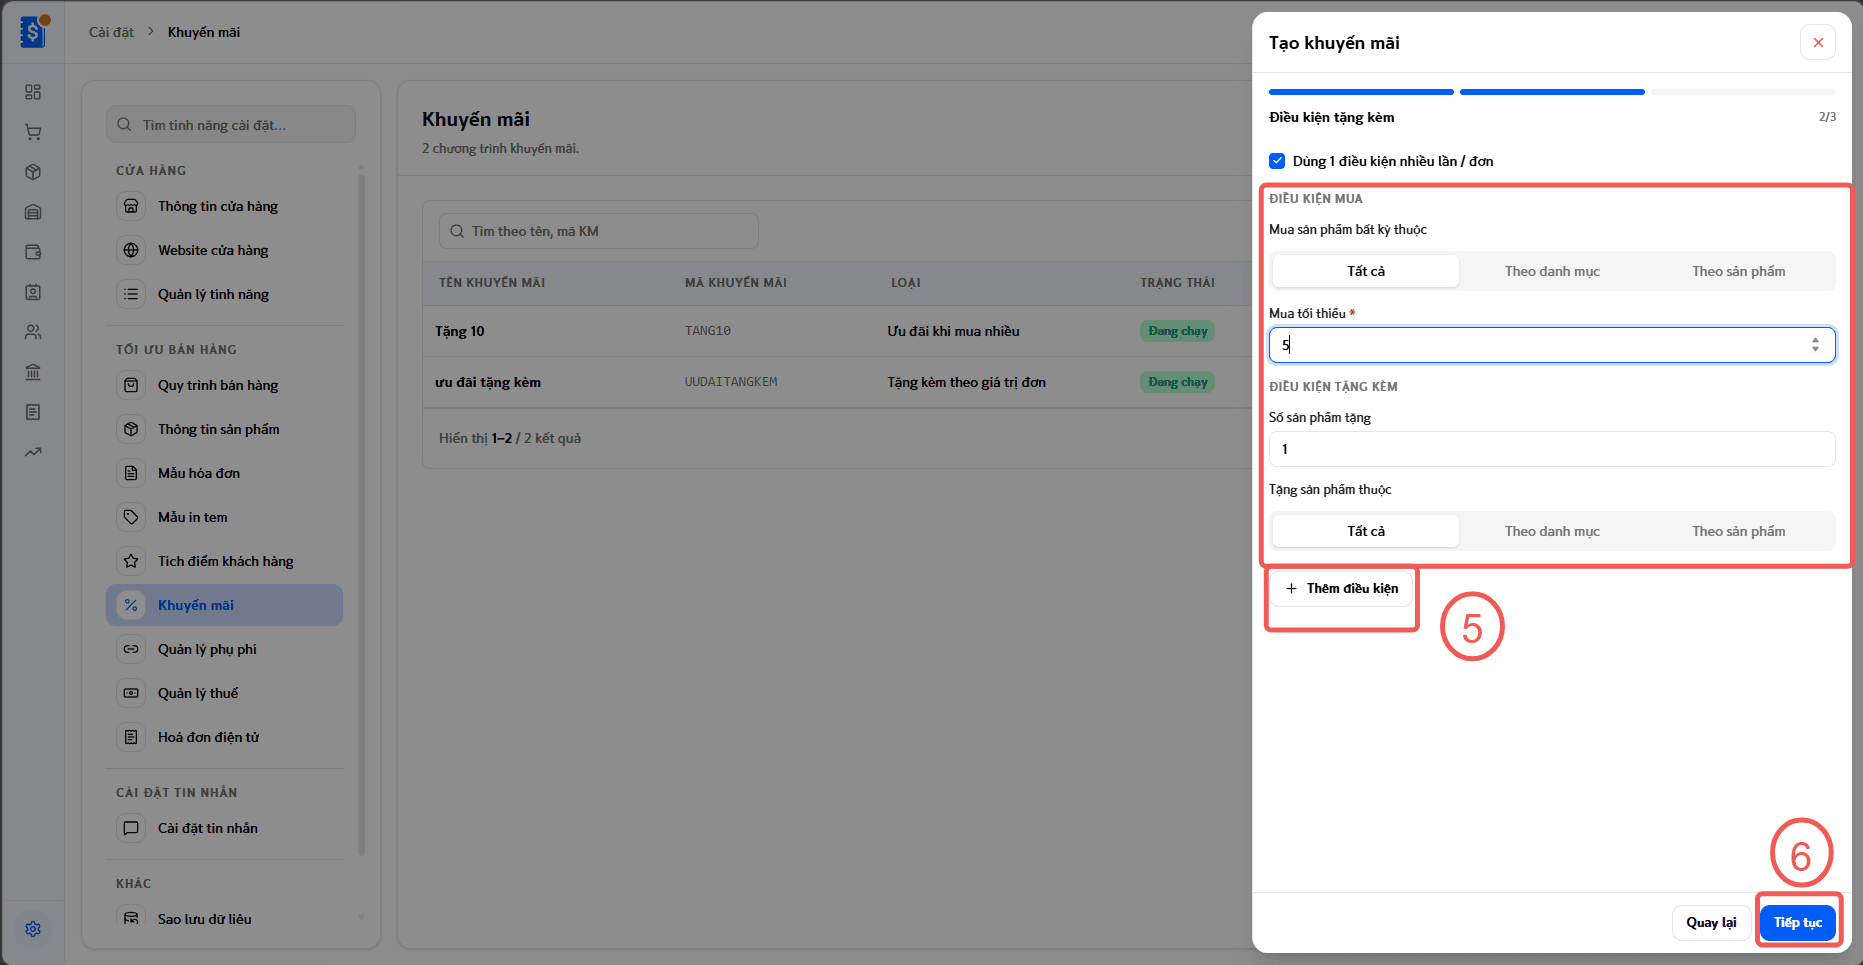This screenshot has height=965, width=1863.
Task: Open the analytics trend icon in left rail
Action: coord(33,452)
